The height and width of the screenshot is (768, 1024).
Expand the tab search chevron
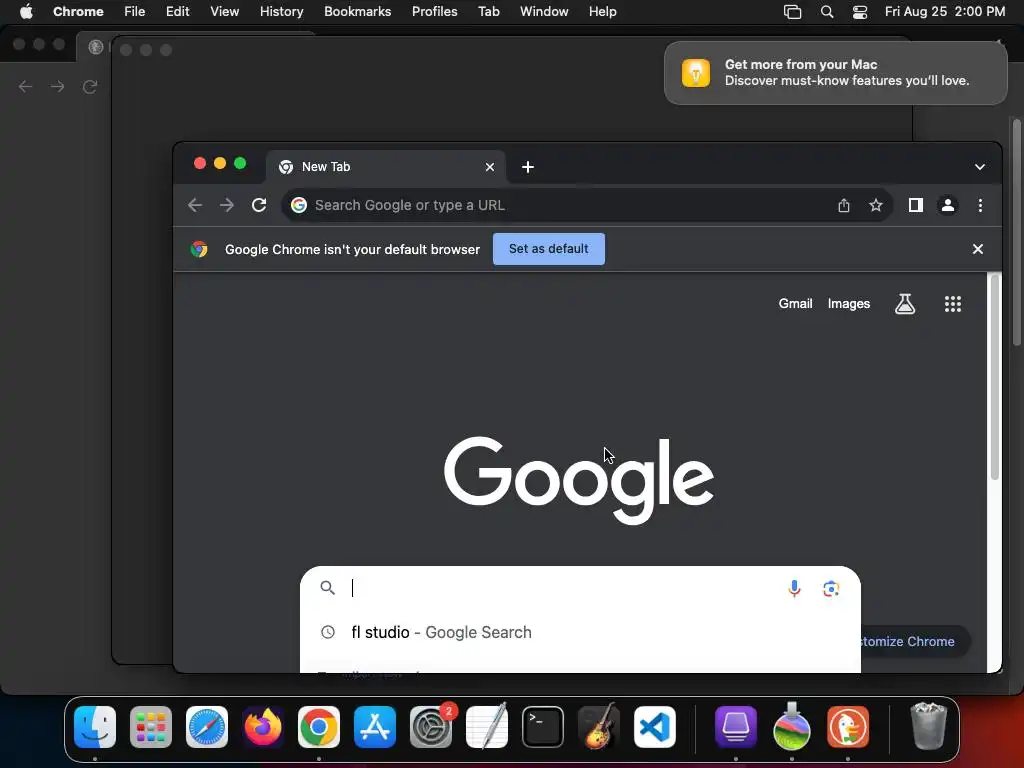coord(980,167)
